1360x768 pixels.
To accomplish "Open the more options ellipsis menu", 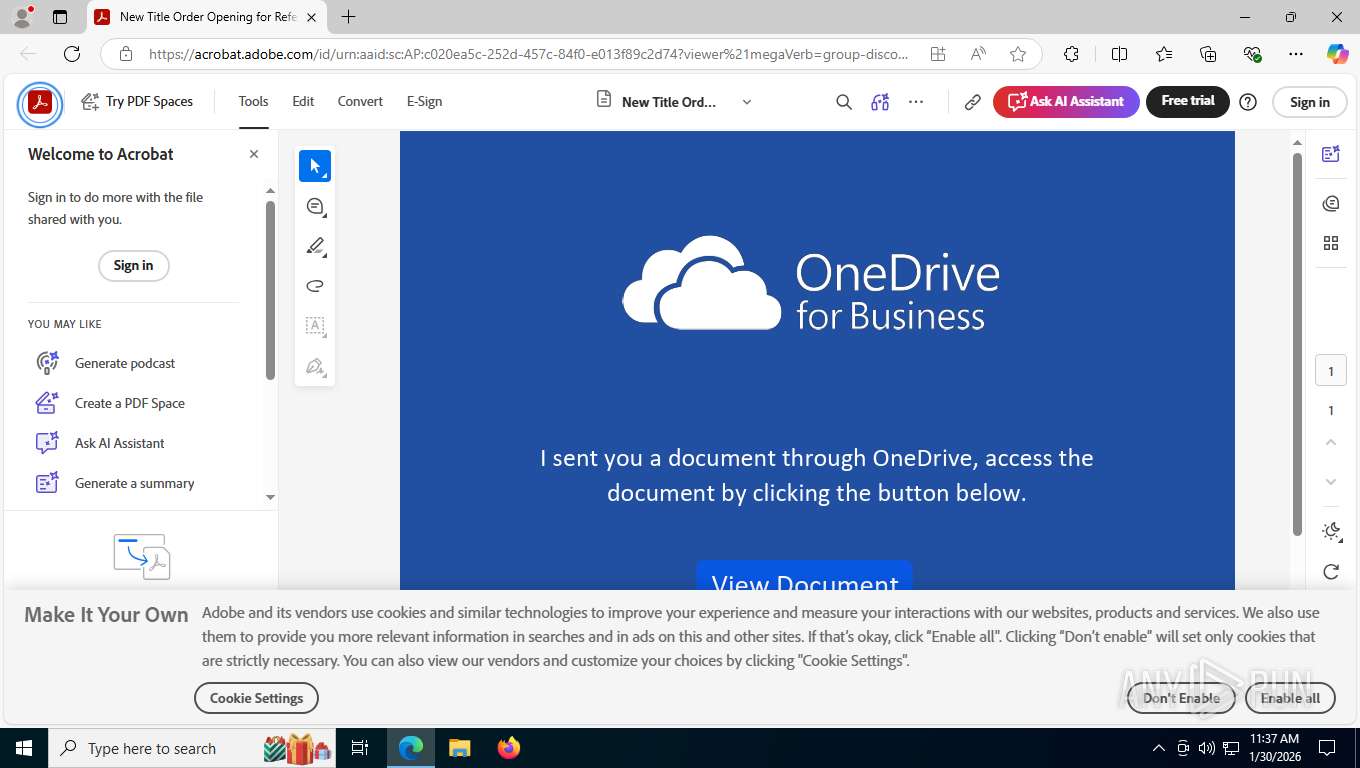I will 916,102.
